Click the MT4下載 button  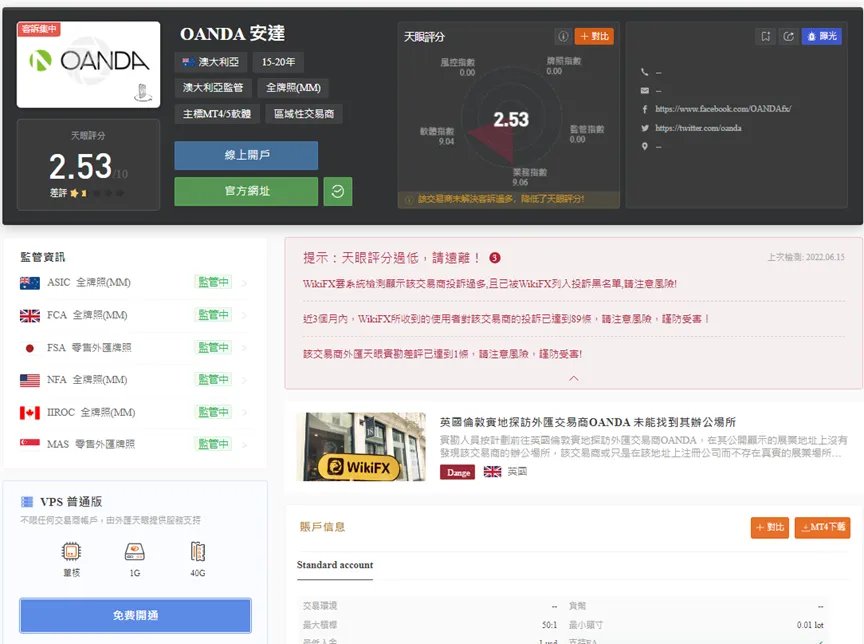pos(822,527)
